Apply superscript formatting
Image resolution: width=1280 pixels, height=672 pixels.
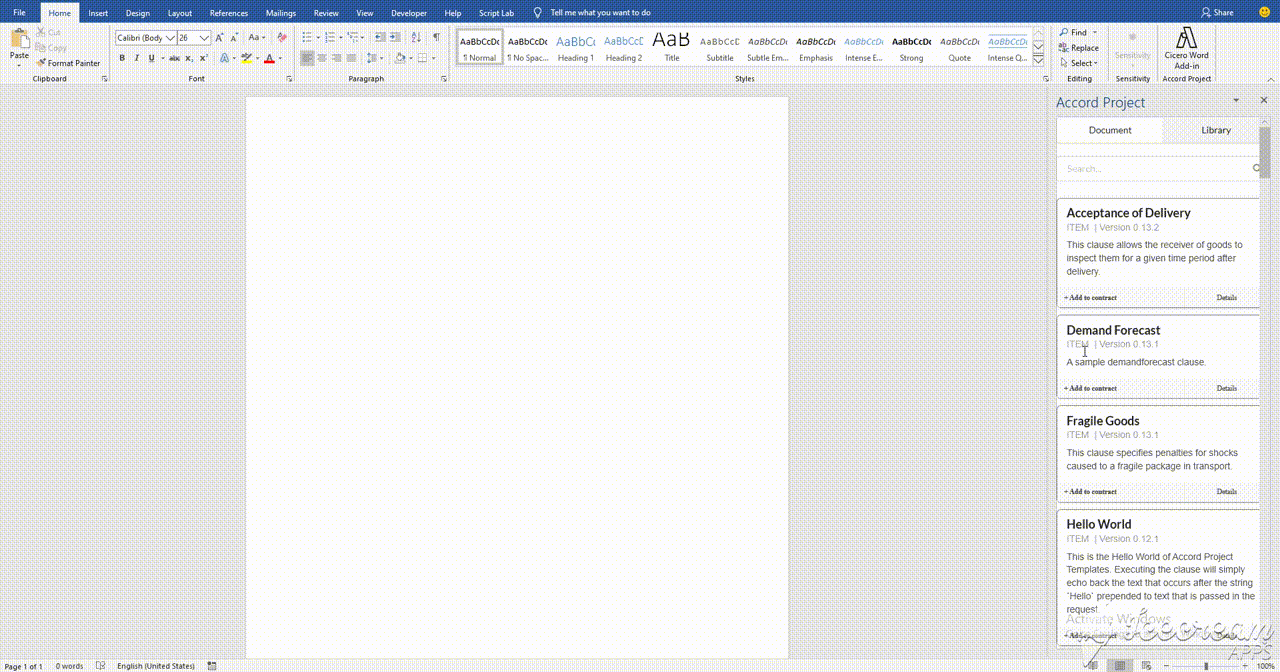click(203, 58)
